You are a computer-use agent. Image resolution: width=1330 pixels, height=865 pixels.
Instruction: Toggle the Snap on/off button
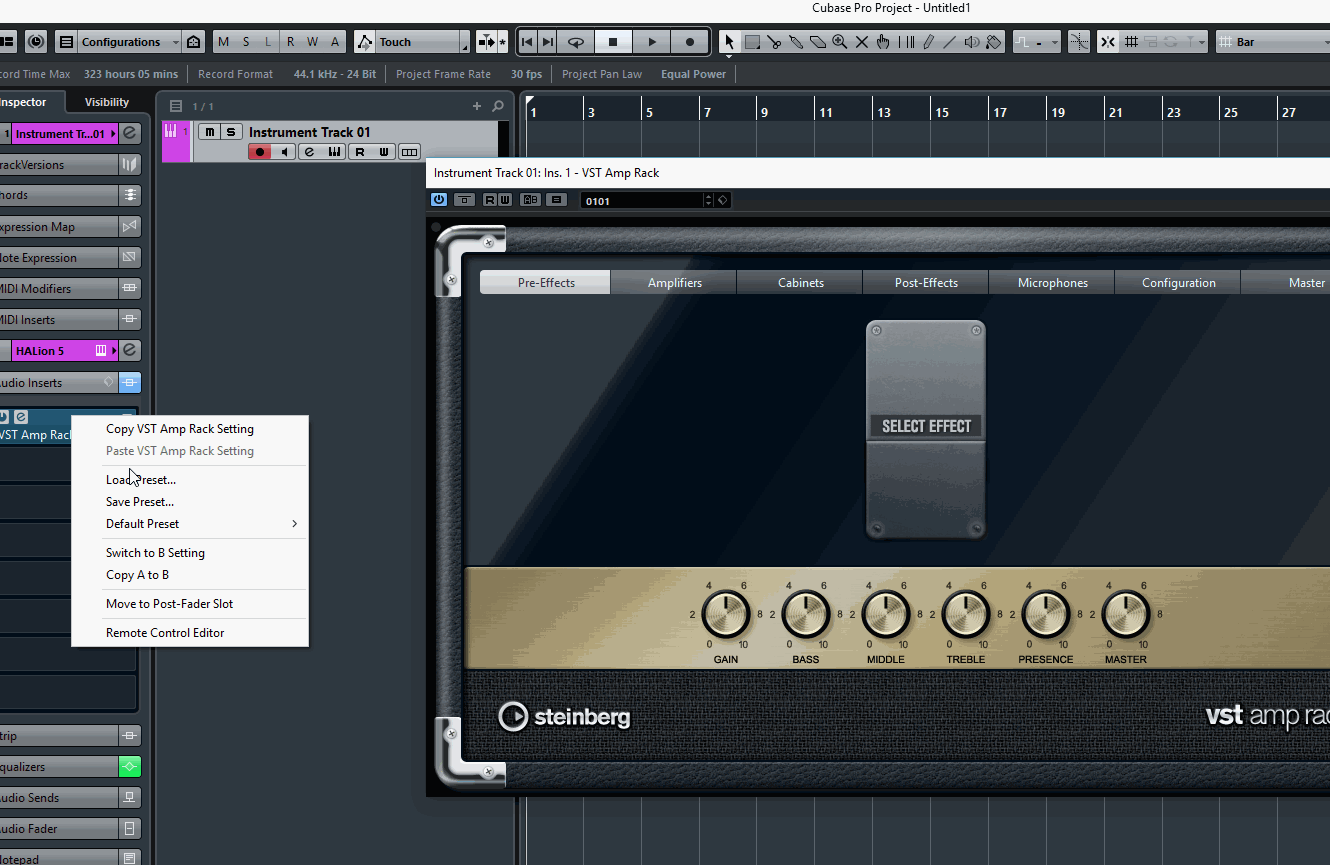[x=1108, y=42]
